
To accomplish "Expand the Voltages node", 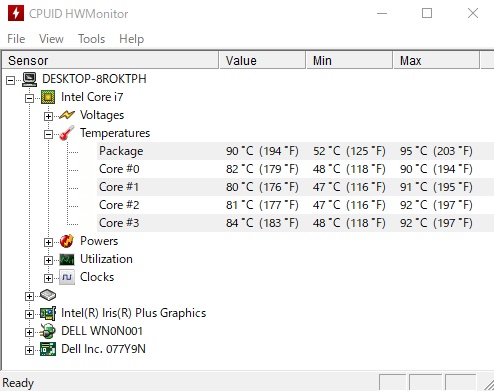I will [x=48, y=116].
